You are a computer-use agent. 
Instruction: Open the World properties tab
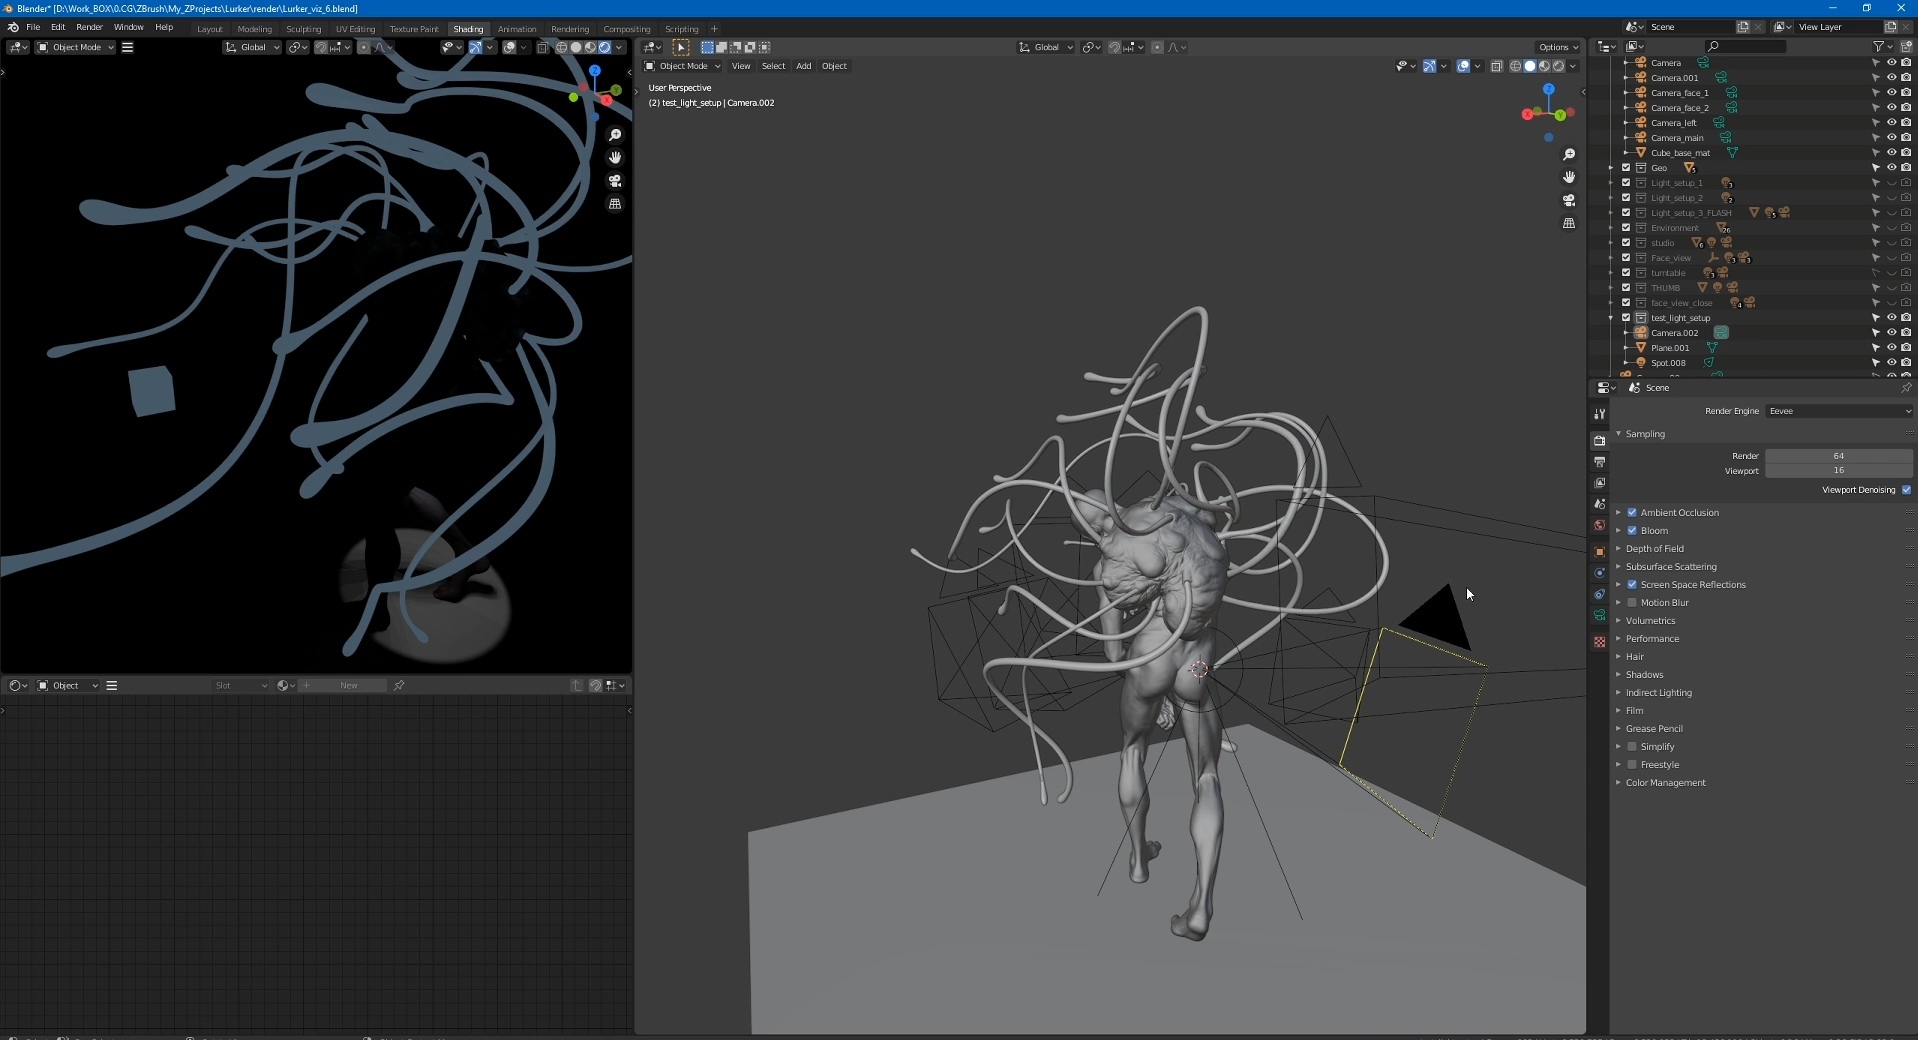pyautogui.click(x=1599, y=526)
